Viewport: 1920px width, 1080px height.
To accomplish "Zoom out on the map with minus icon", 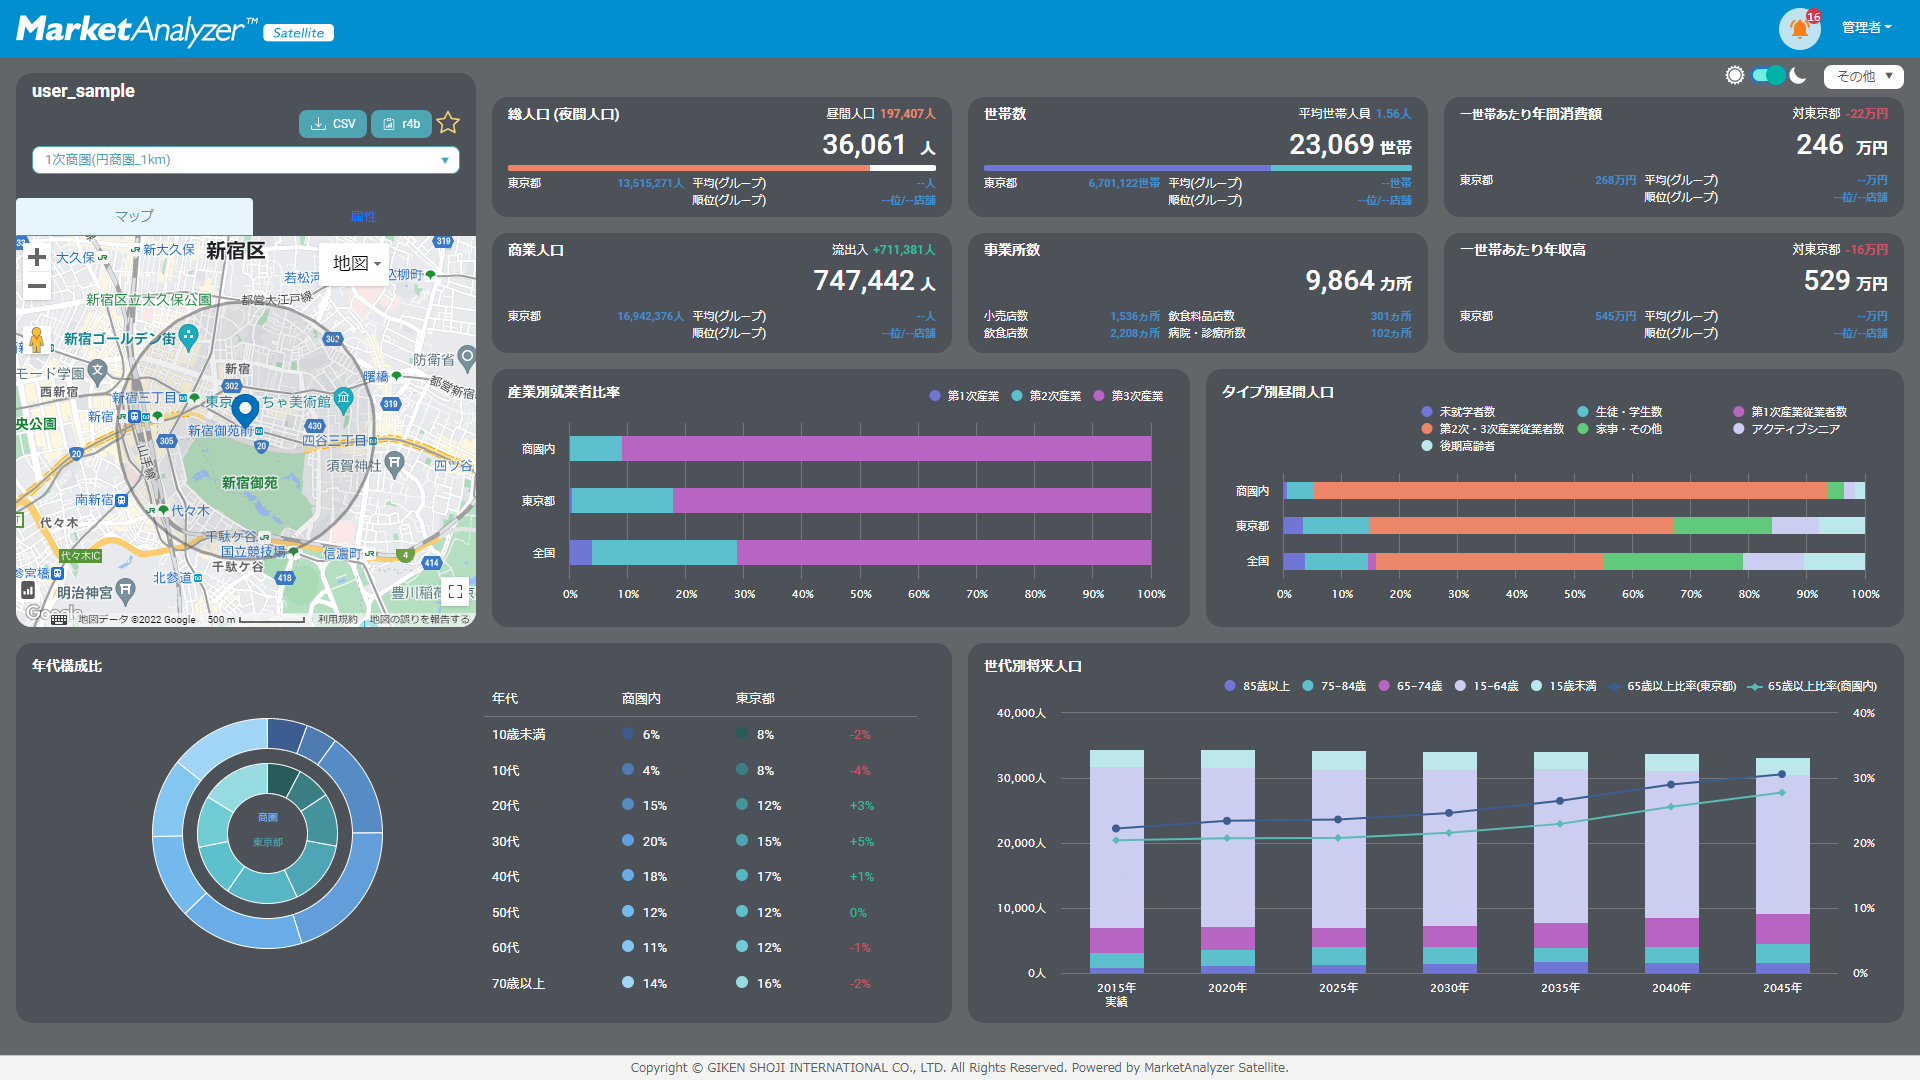I will 36,286.
